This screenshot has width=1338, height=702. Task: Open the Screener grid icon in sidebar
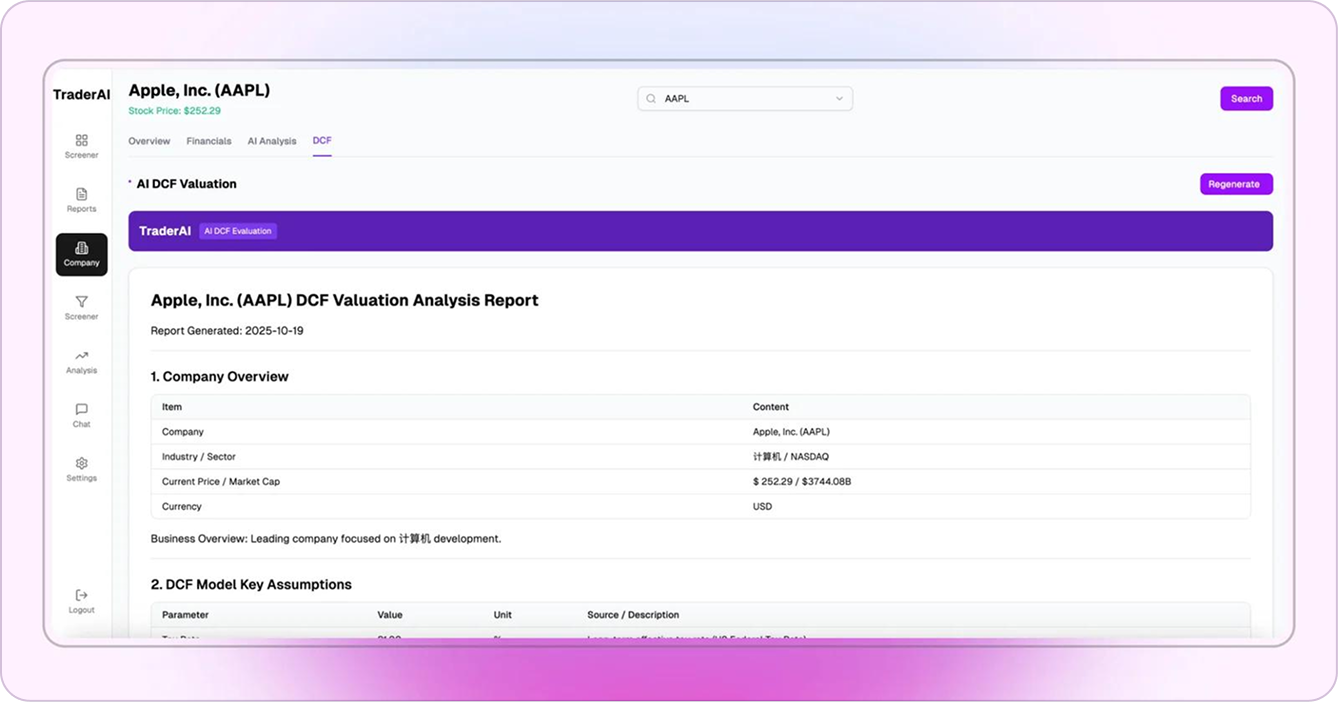tap(82, 141)
